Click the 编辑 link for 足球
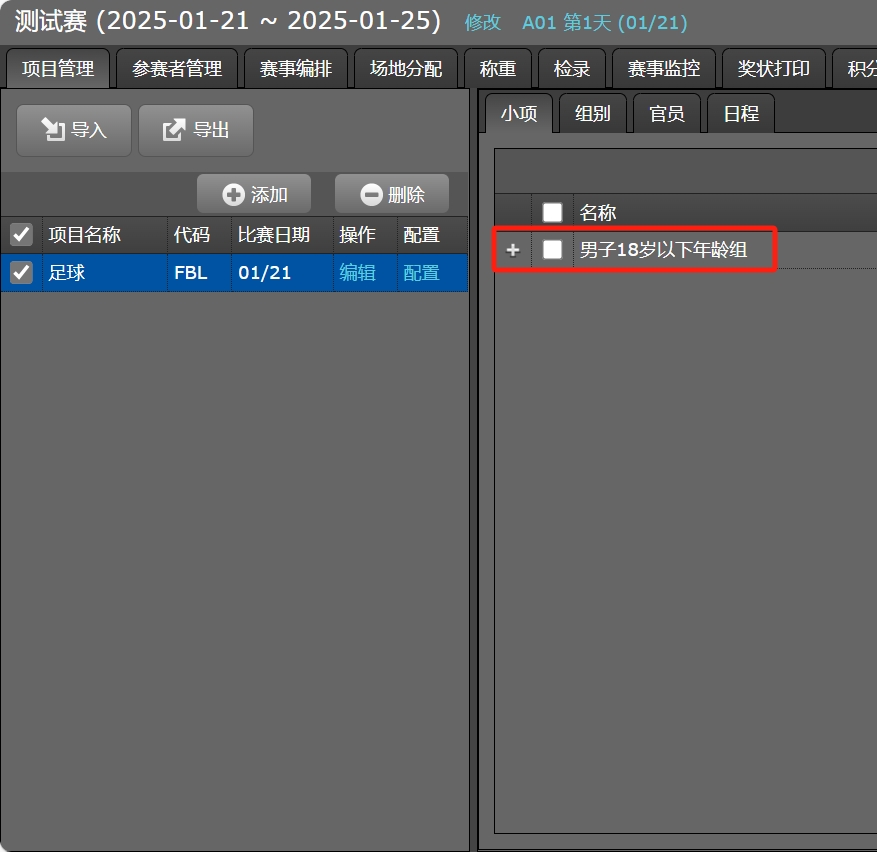This screenshot has height=852, width=877. click(x=357, y=272)
